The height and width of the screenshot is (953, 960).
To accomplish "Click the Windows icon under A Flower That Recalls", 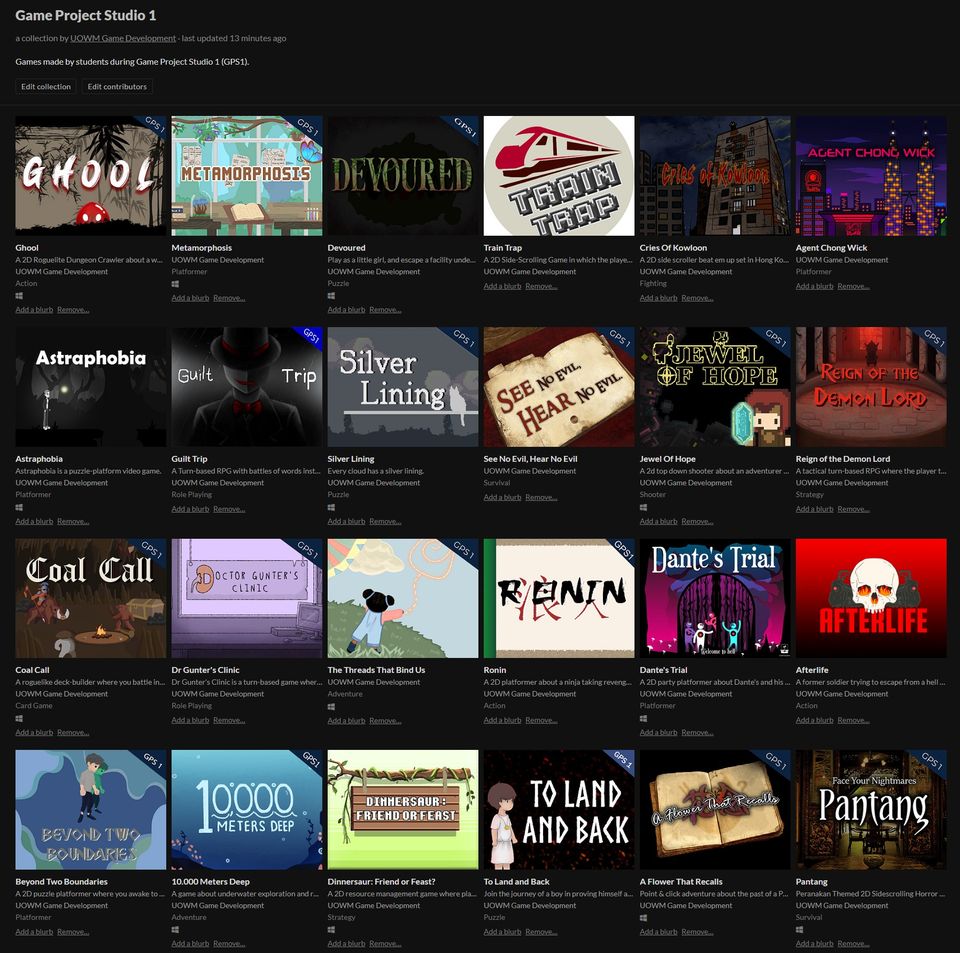I will (643, 918).
